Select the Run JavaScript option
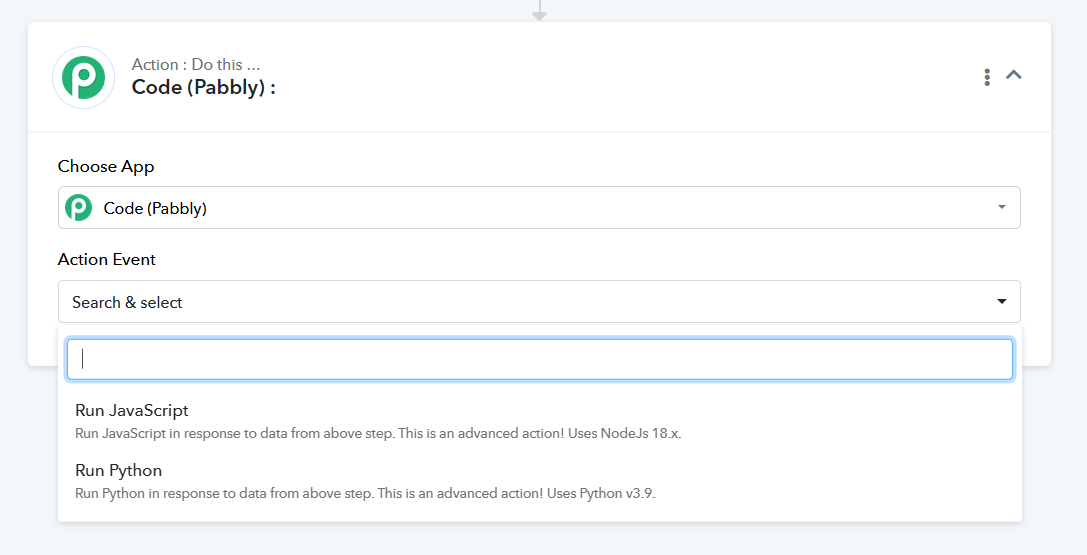 pyautogui.click(x=539, y=421)
